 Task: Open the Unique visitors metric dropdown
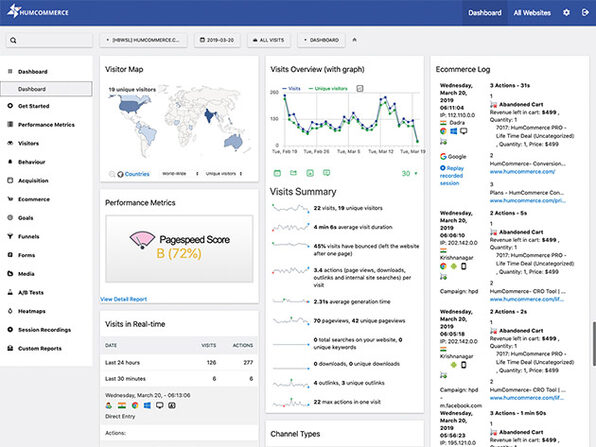pyautogui.click(x=224, y=174)
